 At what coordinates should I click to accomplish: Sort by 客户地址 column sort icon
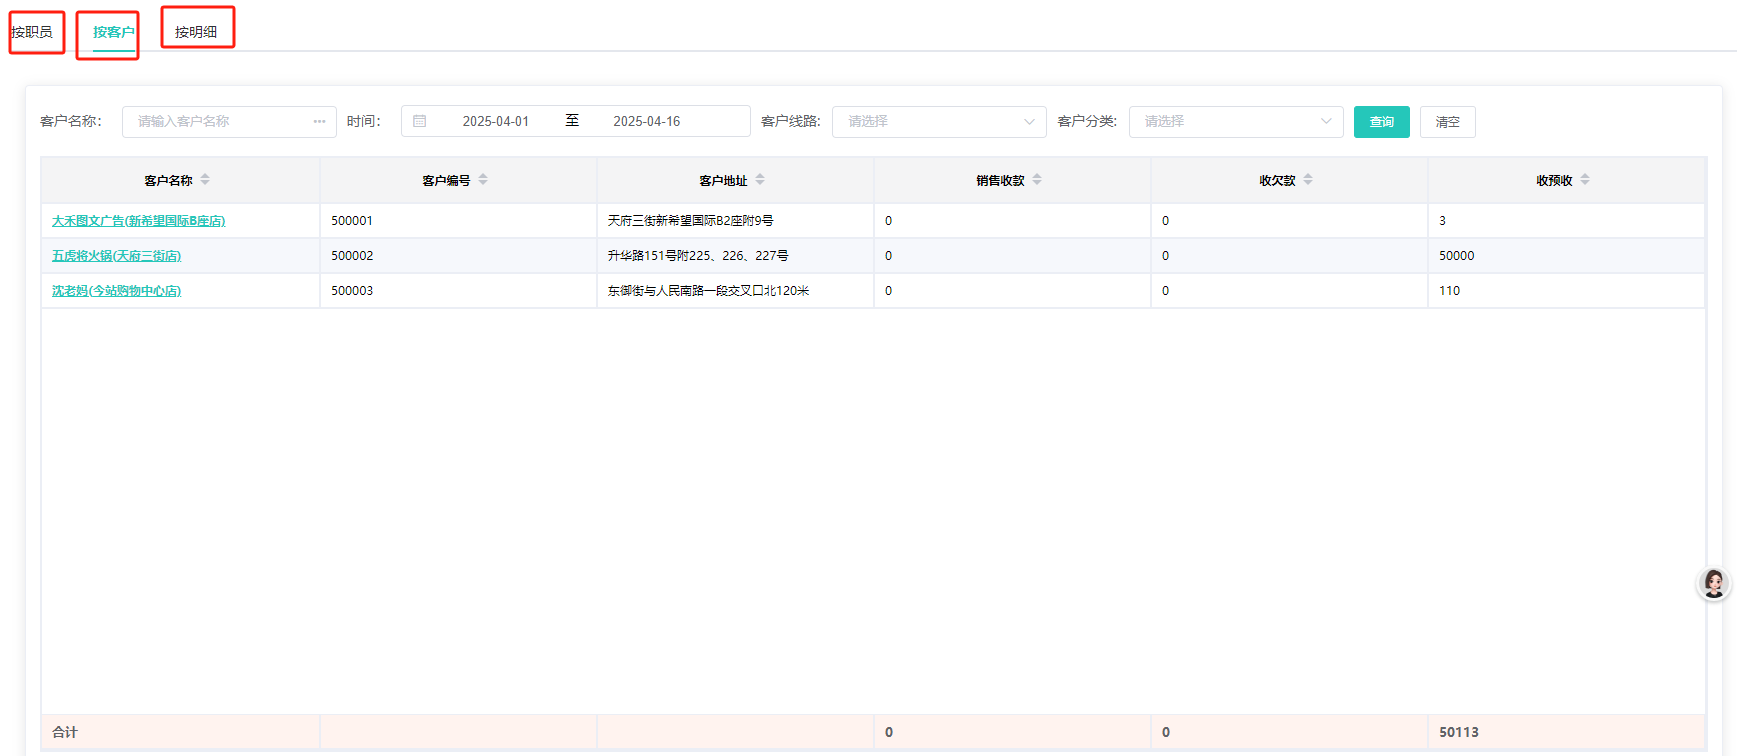click(760, 180)
